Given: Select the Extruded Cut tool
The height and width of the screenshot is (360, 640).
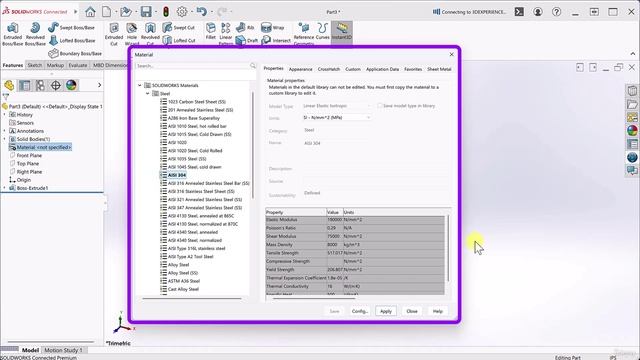Looking at the screenshot, I should click(x=114, y=34).
